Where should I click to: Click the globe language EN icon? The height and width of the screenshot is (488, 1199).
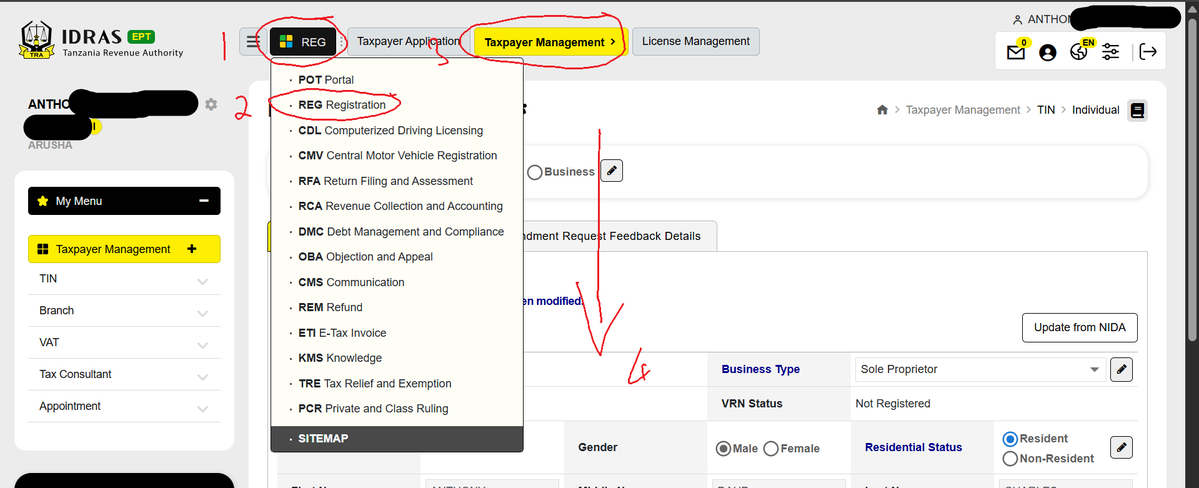[x=1079, y=52]
